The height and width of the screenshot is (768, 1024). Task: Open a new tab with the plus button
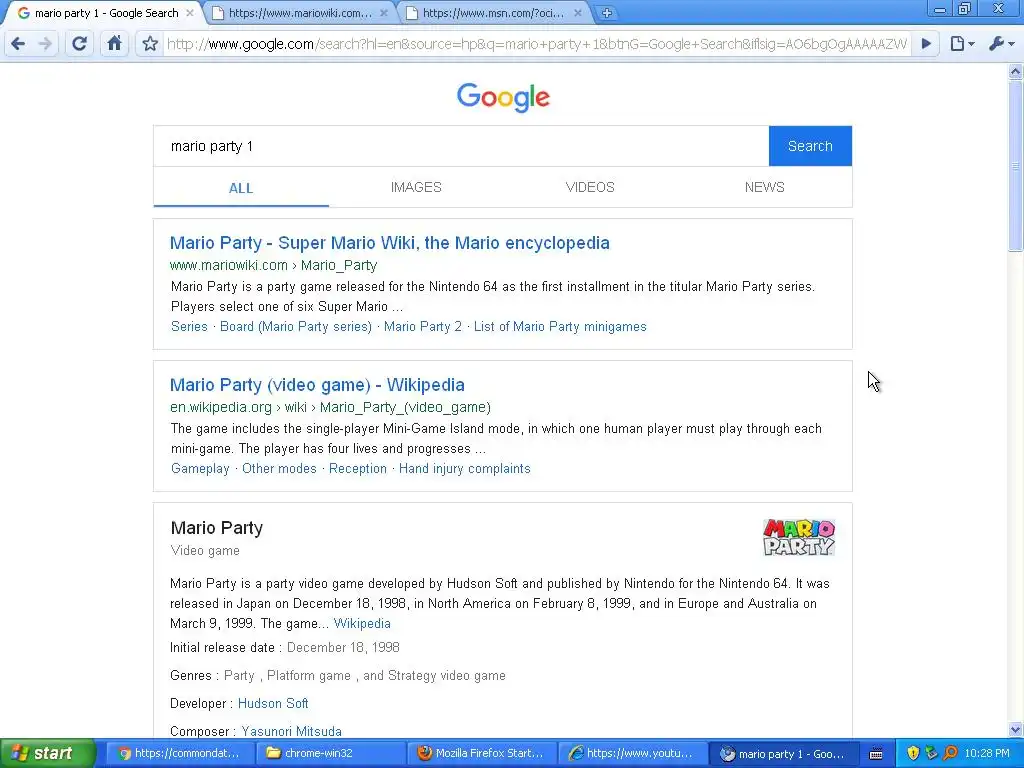[x=607, y=12]
